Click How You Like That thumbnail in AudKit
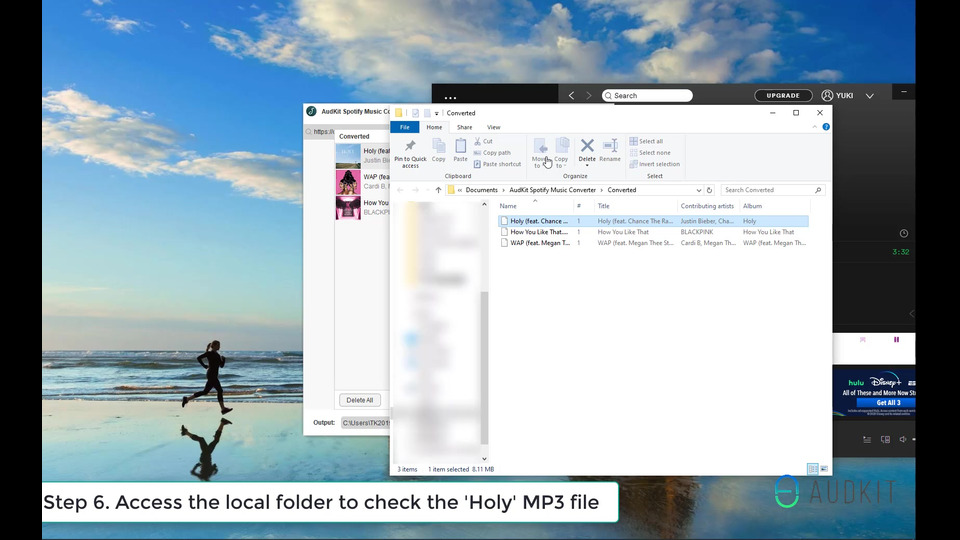This screenshot has height=540, width=960. (x=348, y=208)
